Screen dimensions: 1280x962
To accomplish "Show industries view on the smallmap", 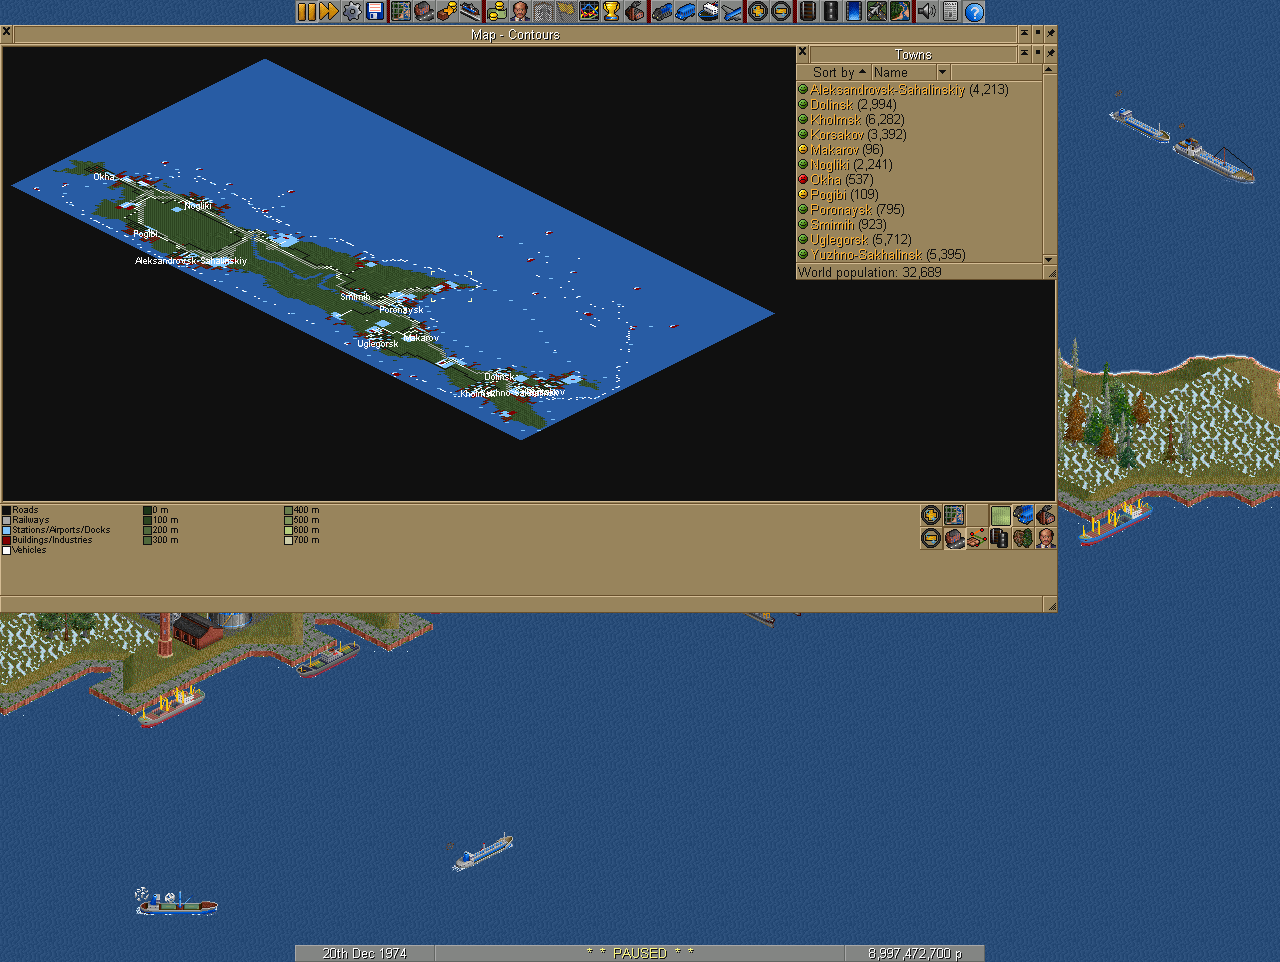I will pos(1046,515).
